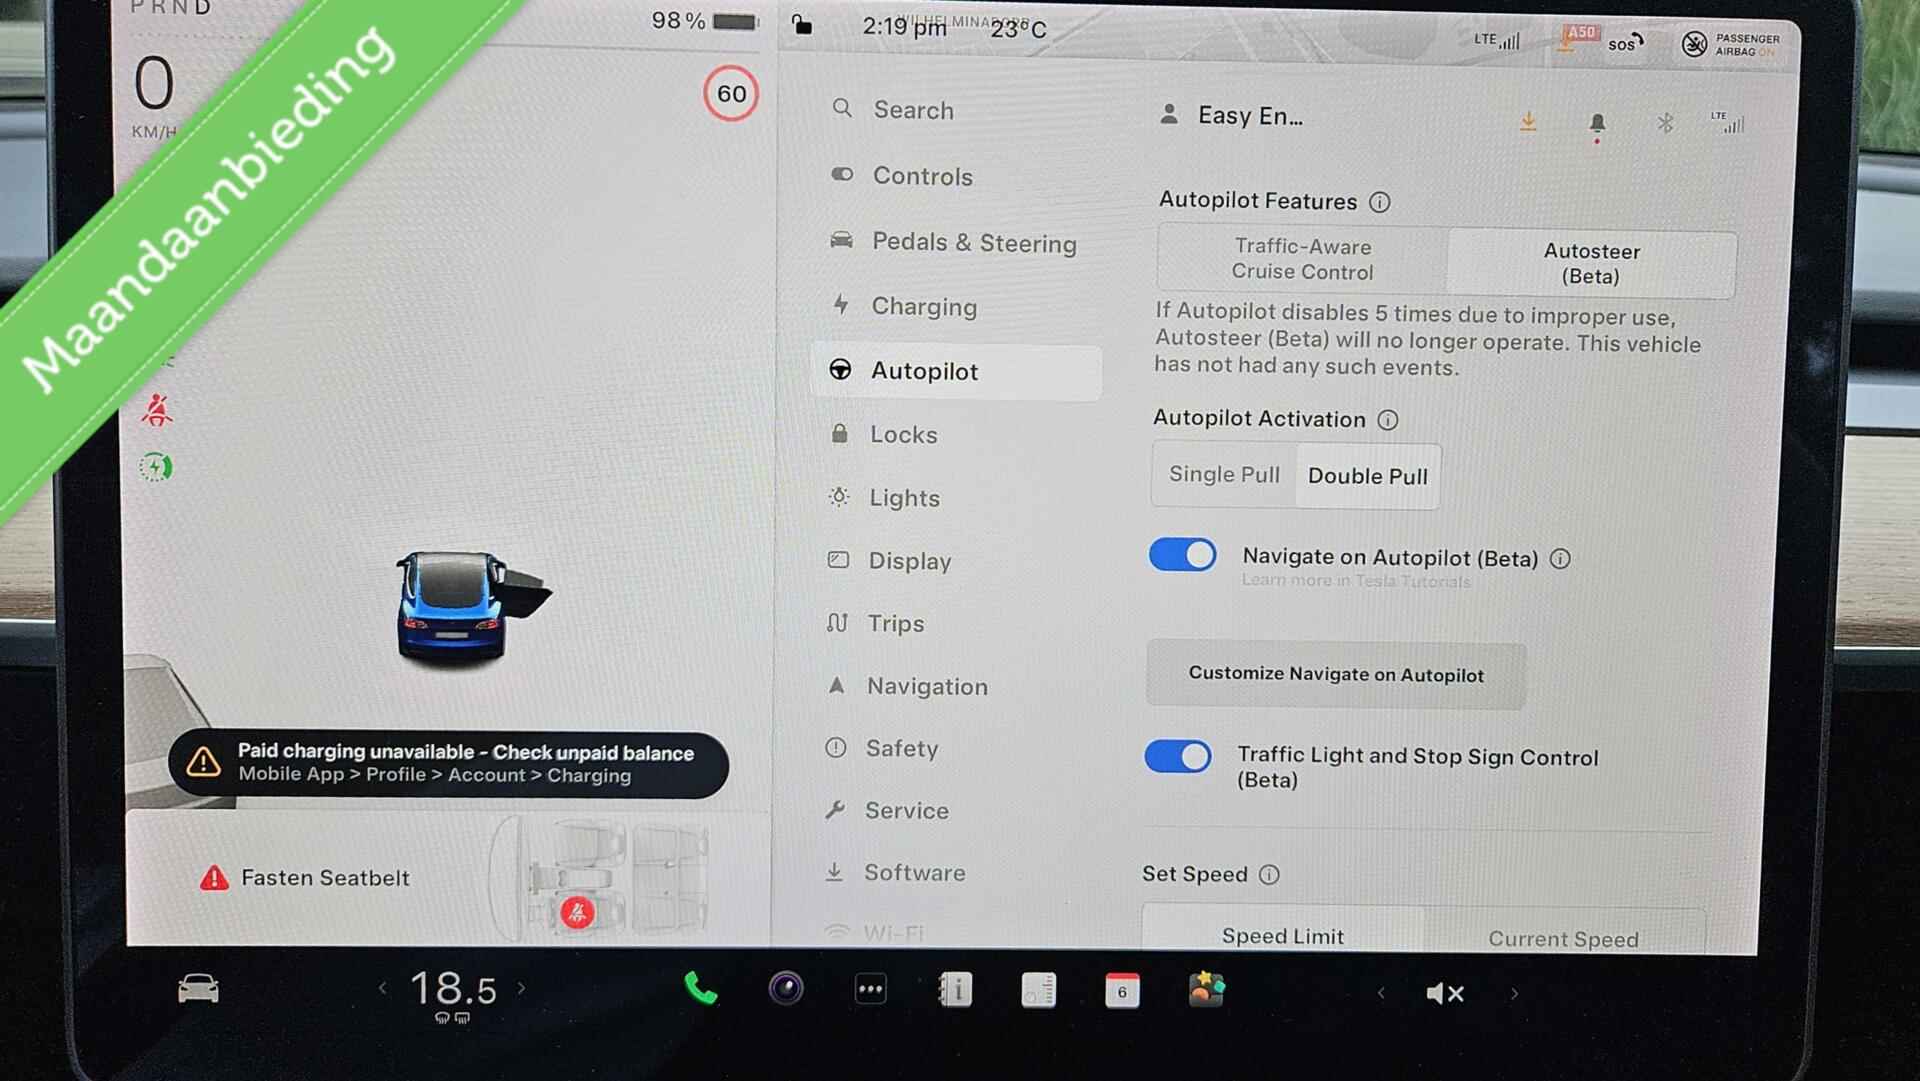
Task: Toggle Navigate on Autopilot Beta switch
Action: pos(1182,556)
